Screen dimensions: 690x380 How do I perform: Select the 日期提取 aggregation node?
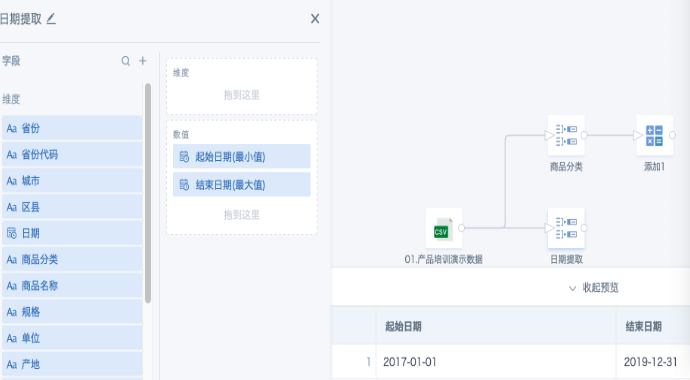pos(566,228)
